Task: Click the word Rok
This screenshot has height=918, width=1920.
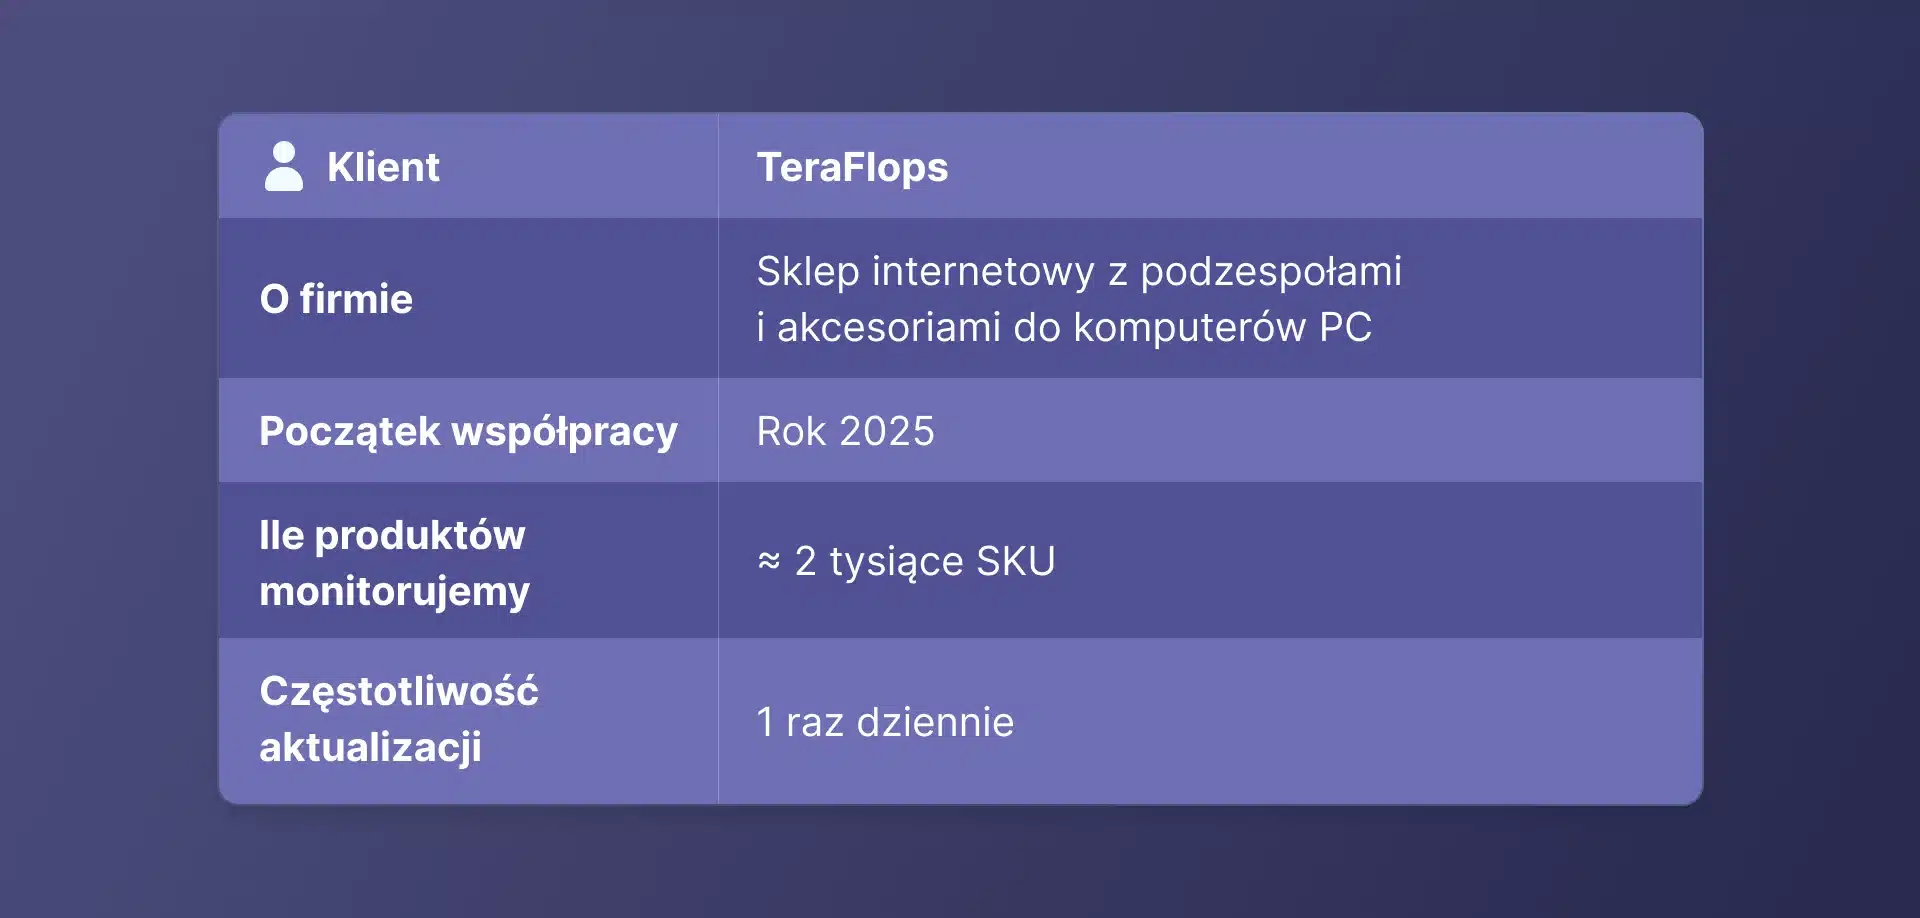Action: click(x=791, y=431)
